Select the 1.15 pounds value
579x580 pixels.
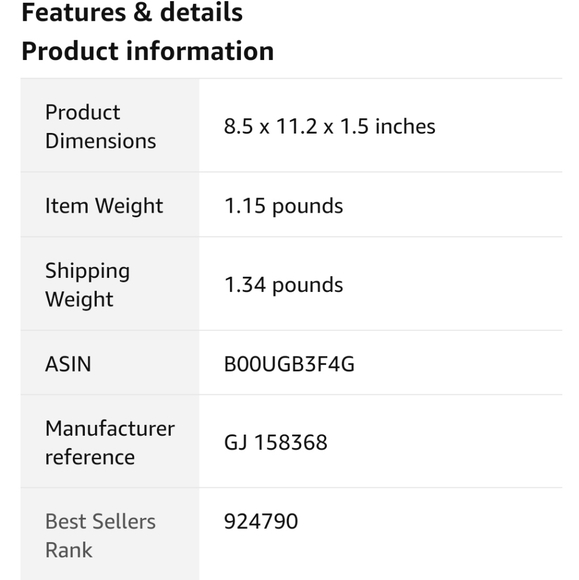284,206
